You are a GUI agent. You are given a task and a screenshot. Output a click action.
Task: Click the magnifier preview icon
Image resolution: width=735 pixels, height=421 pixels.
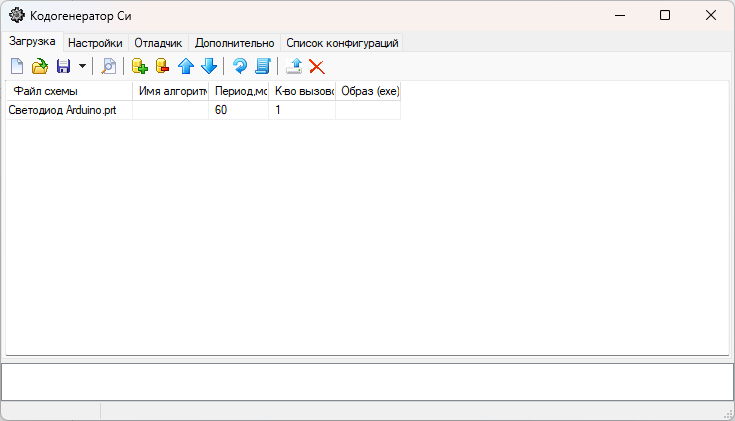pyautogui.click(x=108, y=67)
